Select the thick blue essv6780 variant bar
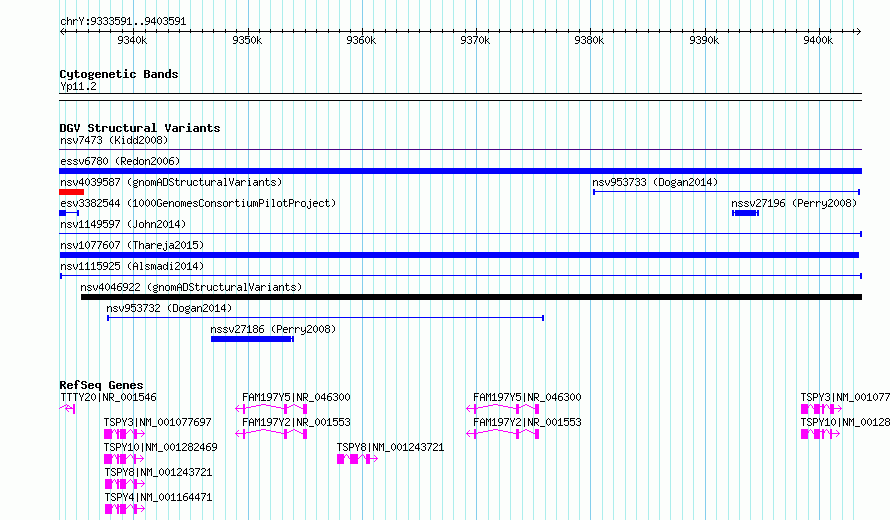Screen dimensions: 890x520 click(460, 171)
